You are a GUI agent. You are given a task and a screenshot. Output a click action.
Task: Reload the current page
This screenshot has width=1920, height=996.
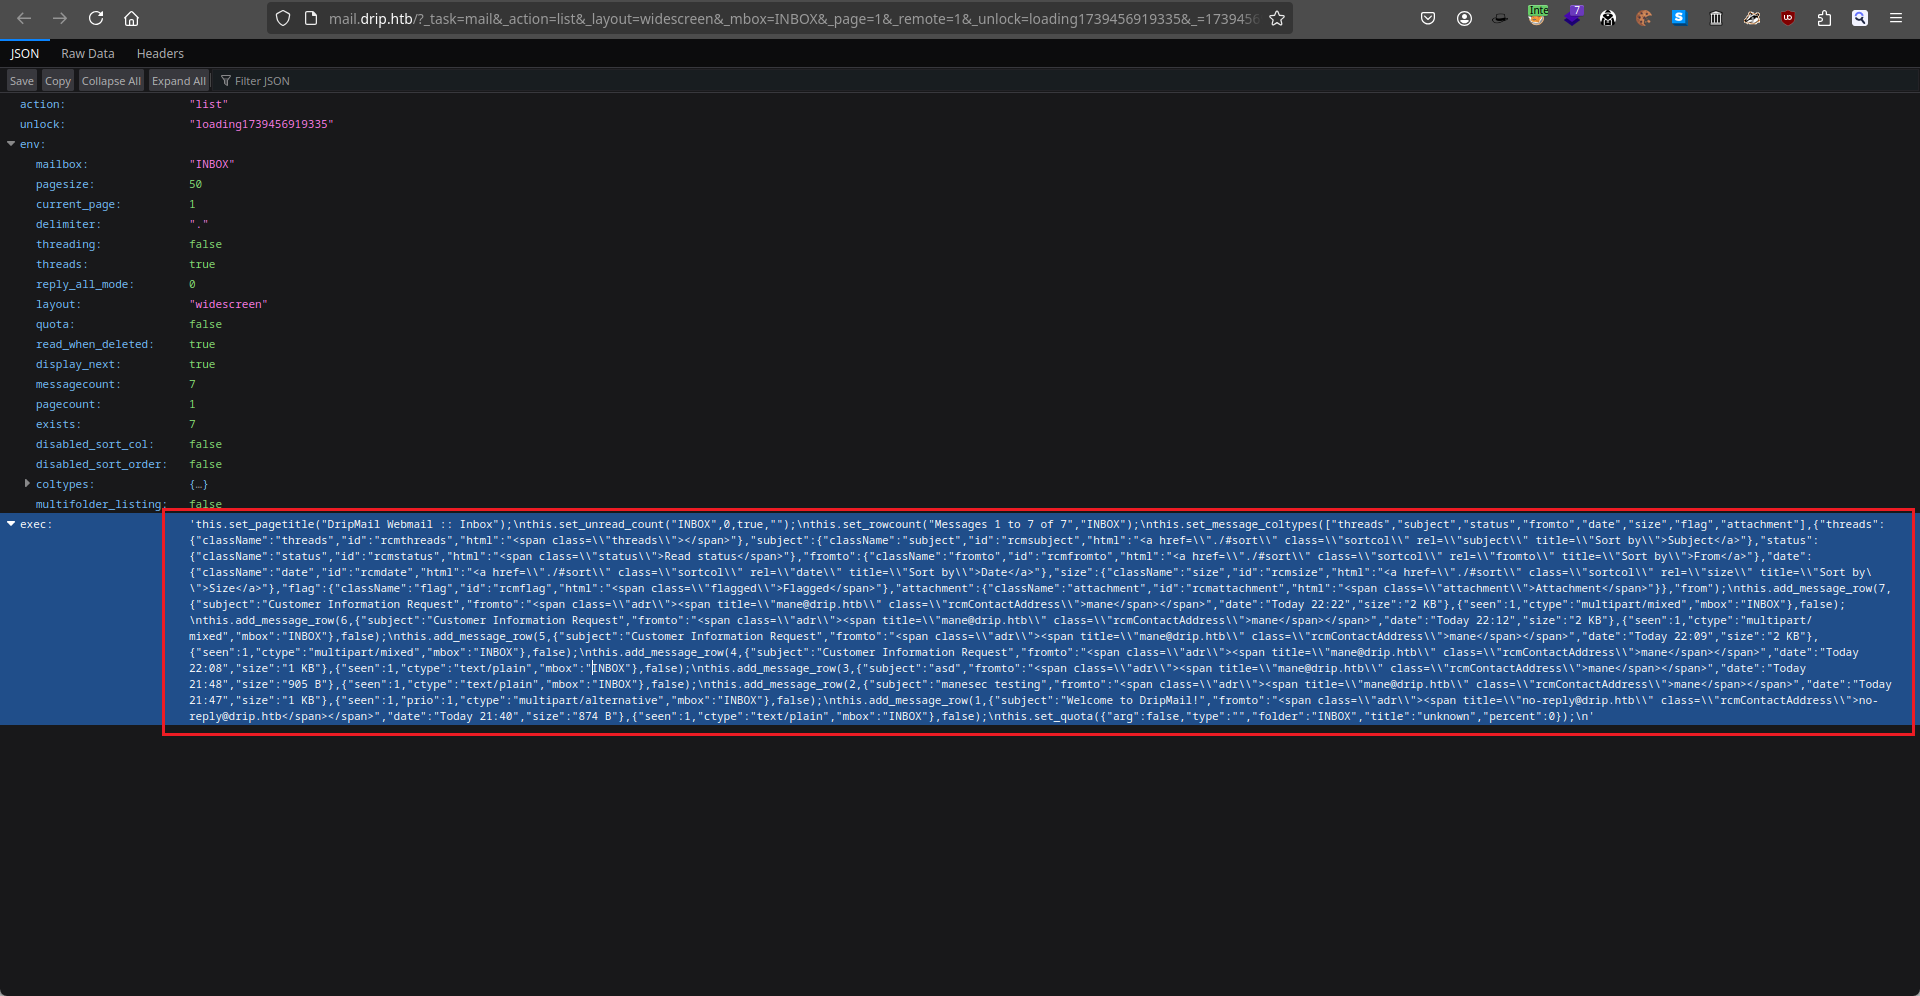click(x=96, y=18)
